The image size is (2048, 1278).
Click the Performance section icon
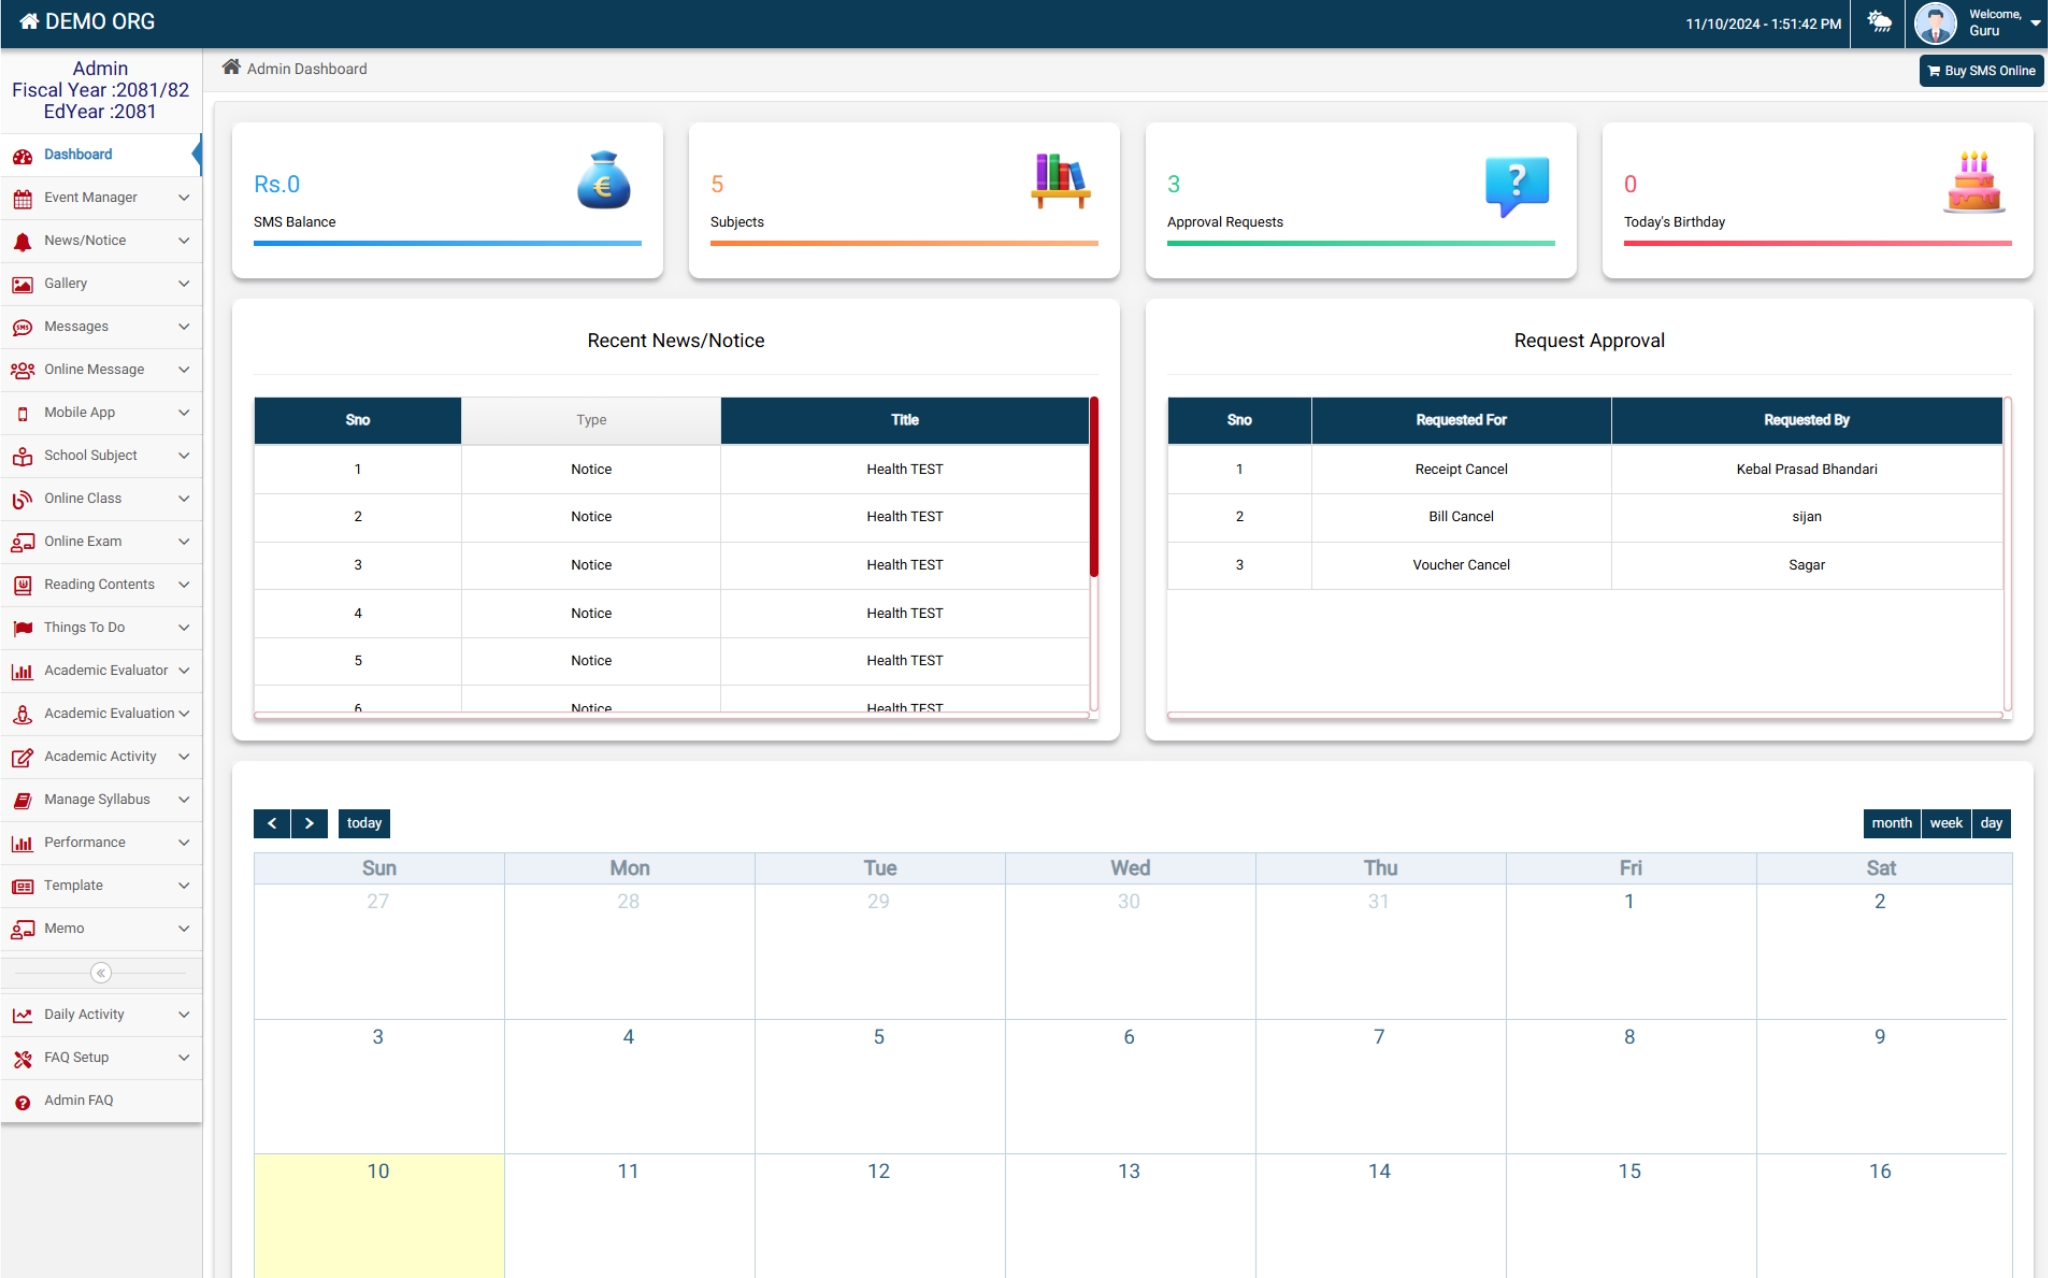click(x=22, y=841)
